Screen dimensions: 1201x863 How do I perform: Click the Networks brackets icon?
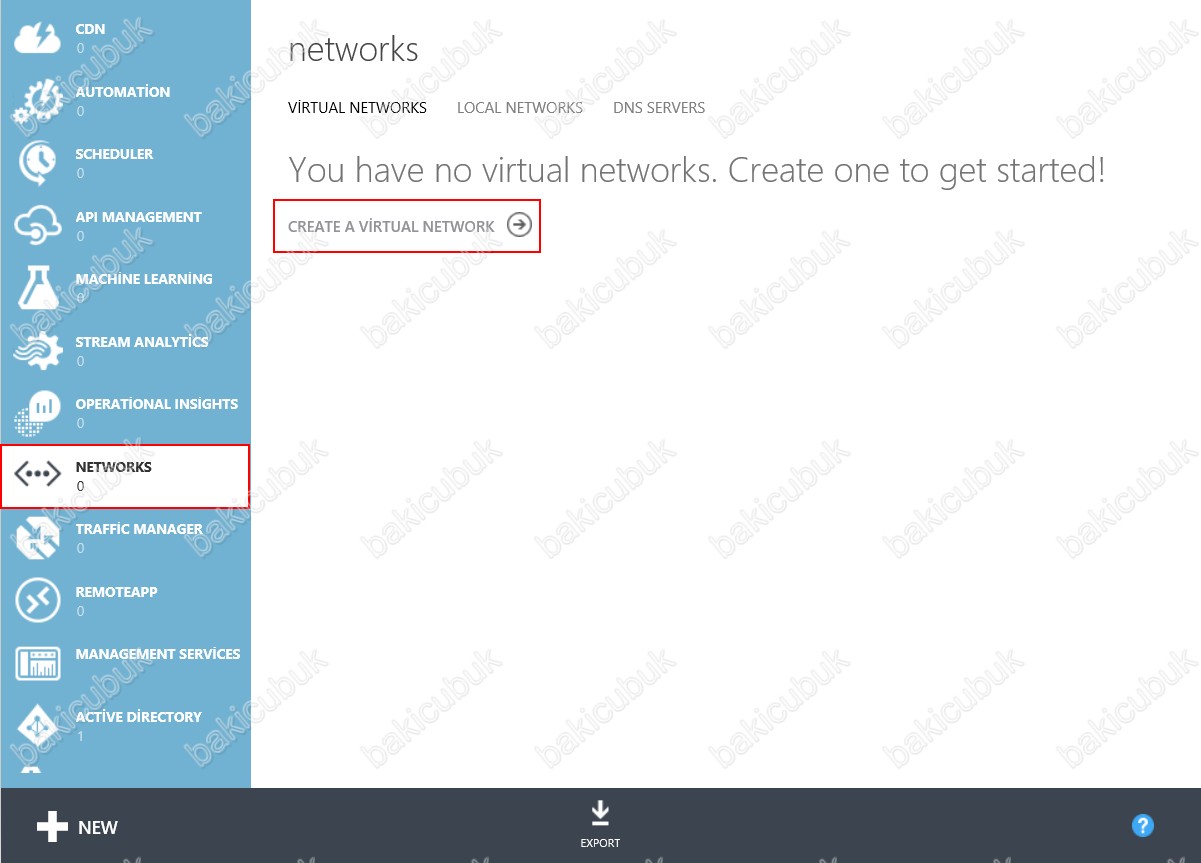38,476
